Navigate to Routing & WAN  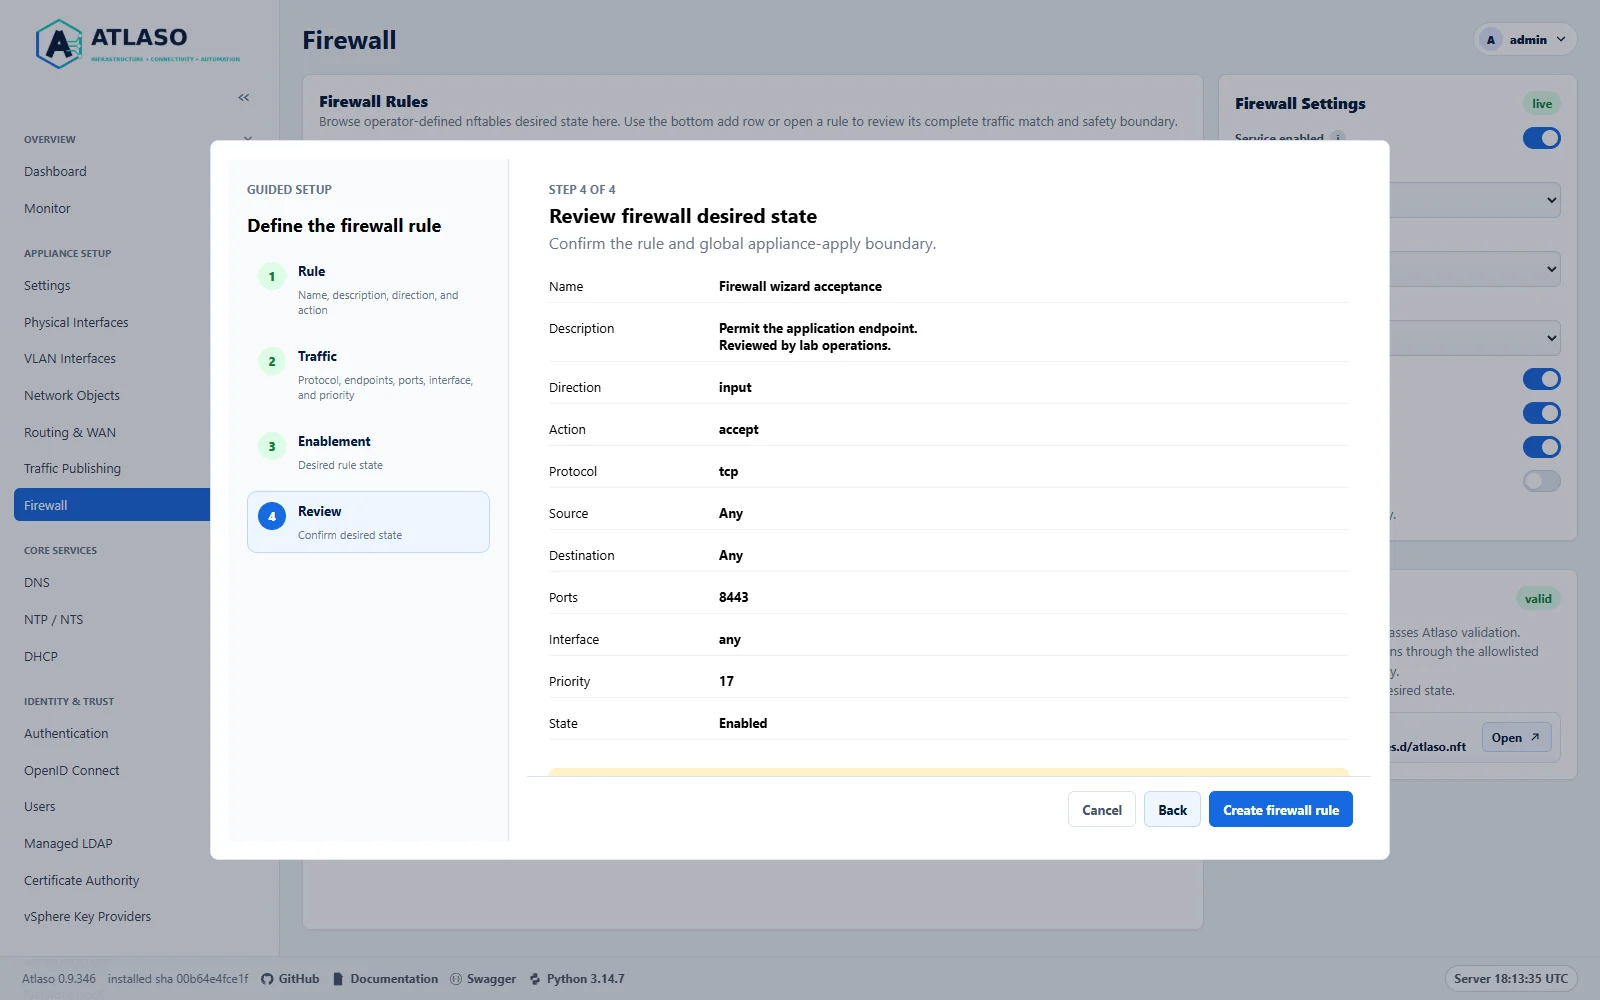70,433
